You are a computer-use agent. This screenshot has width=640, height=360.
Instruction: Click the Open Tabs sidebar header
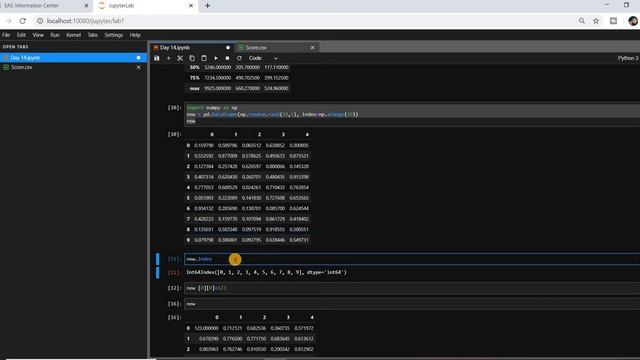coord(16,47)
